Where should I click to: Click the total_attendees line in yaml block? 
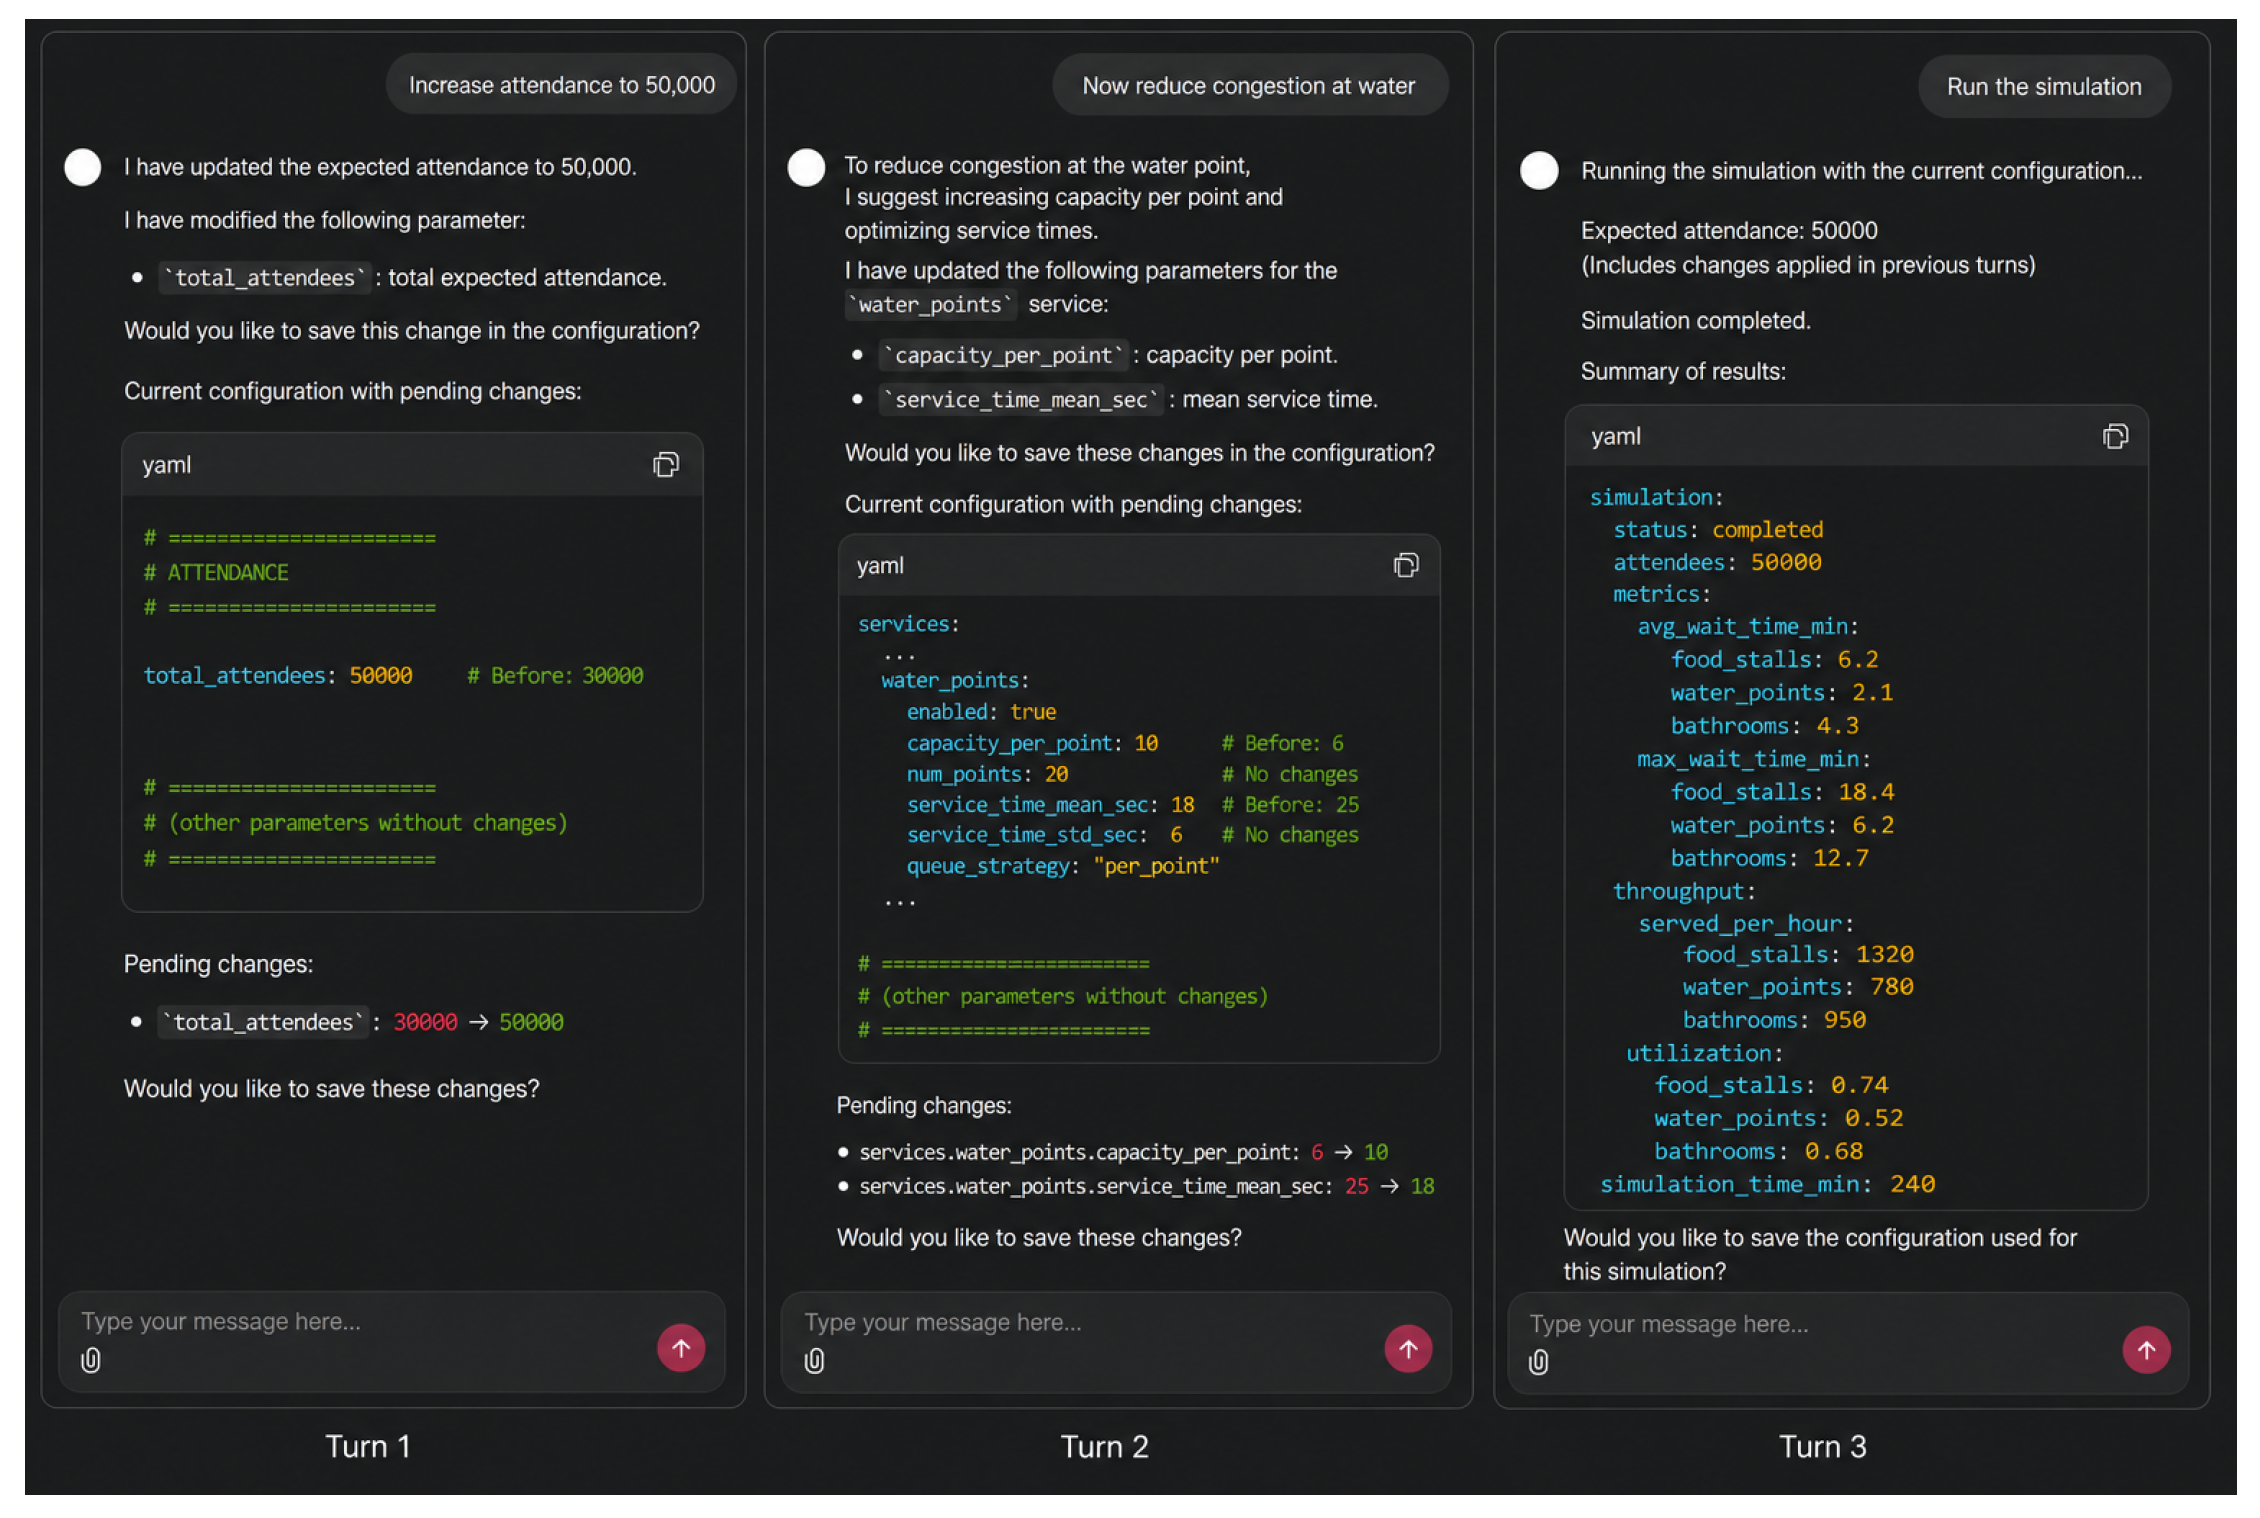393,676
